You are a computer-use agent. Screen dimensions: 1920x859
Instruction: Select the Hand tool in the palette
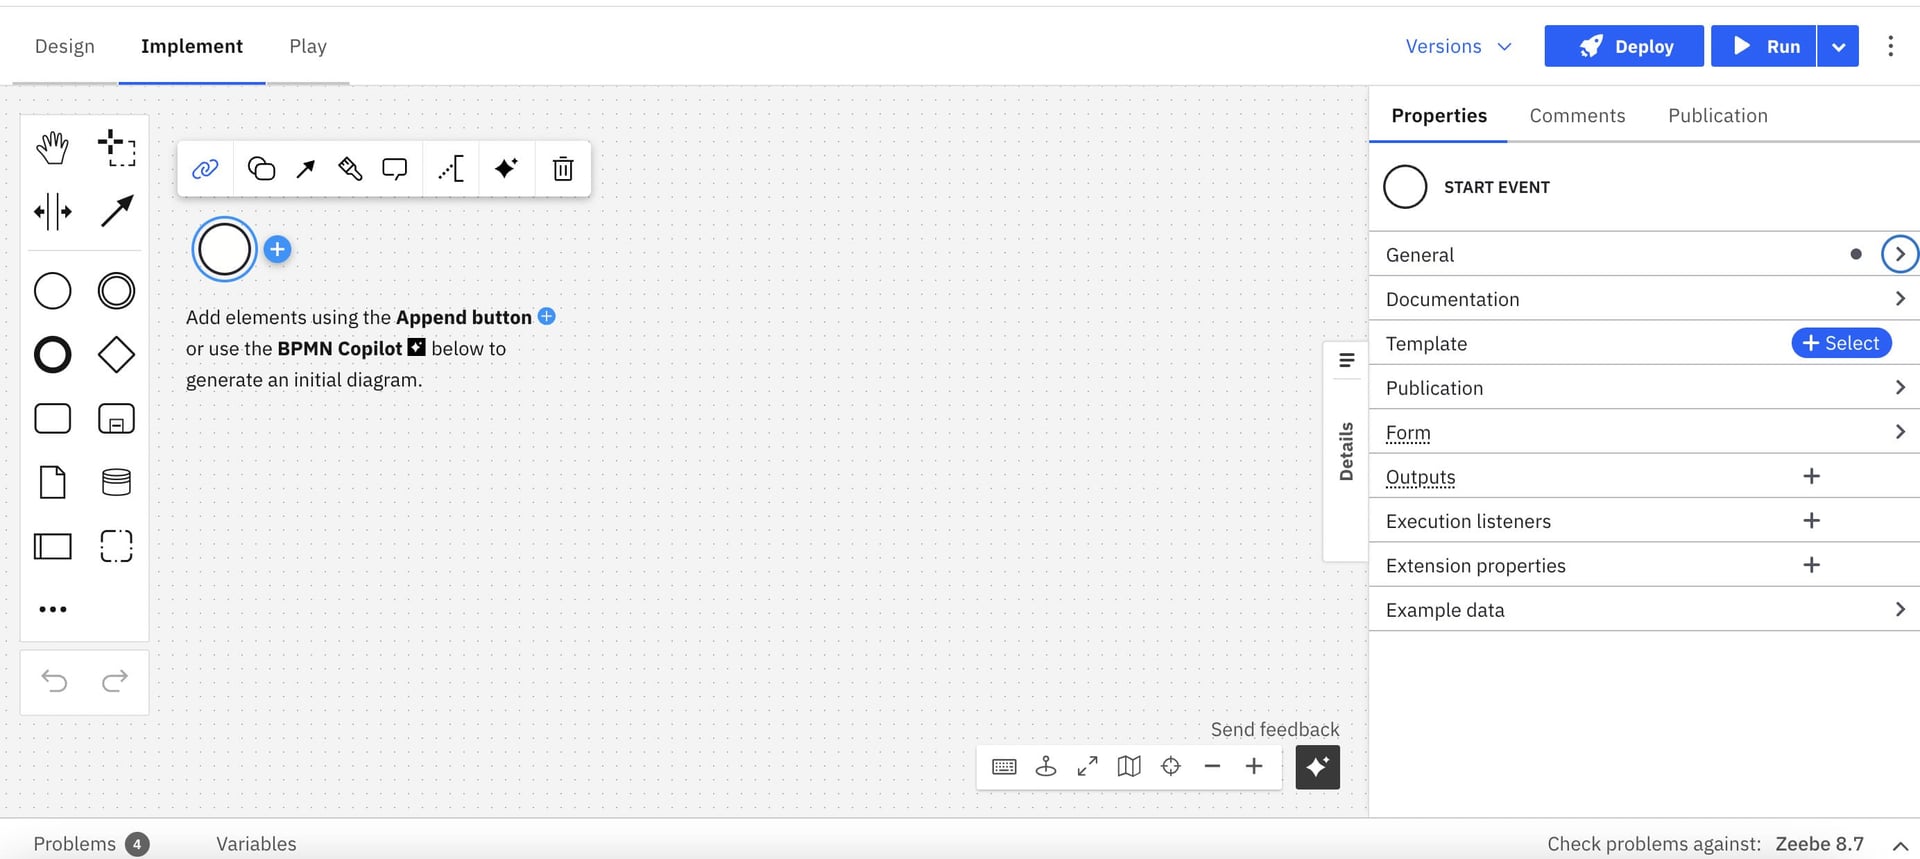click(52, 148)
